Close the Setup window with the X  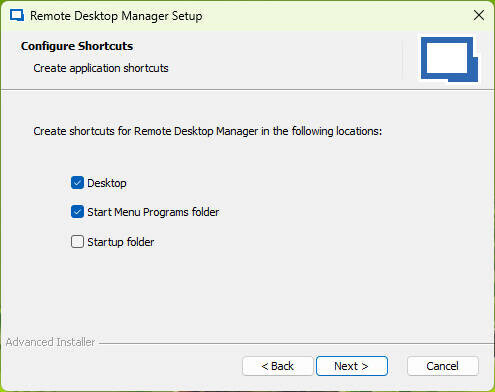click(x=479, y=15)
